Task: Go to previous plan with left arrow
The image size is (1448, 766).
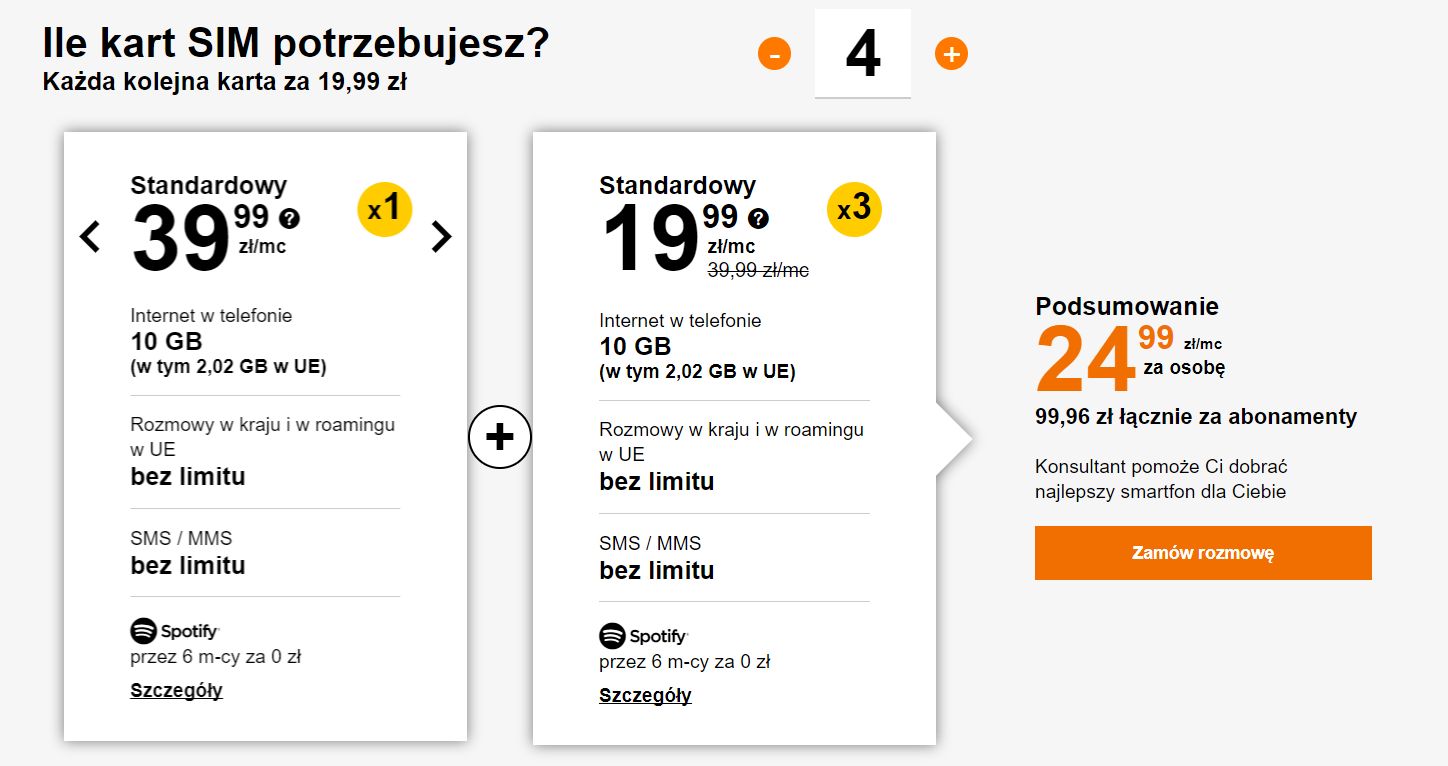Action: (x=90, y=236)
